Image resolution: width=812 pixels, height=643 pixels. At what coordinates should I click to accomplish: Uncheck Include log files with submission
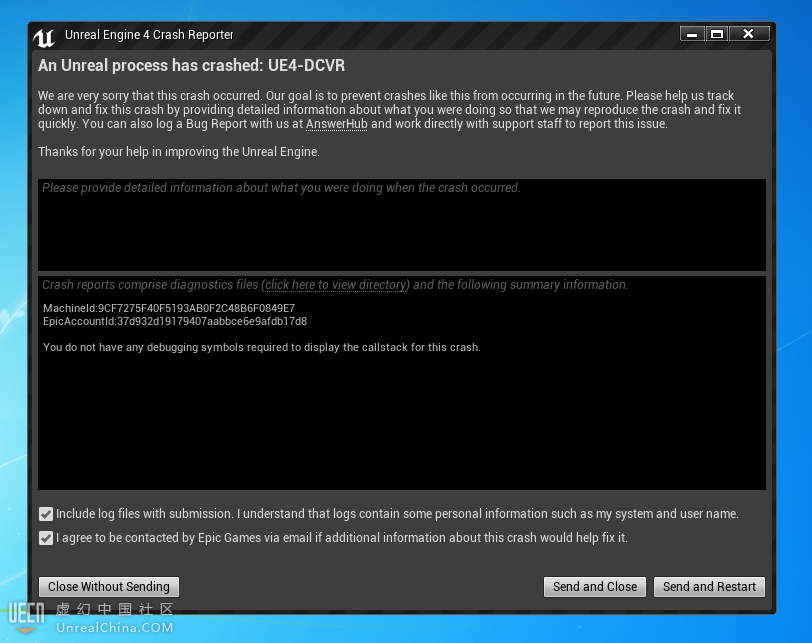coord(46,514)
